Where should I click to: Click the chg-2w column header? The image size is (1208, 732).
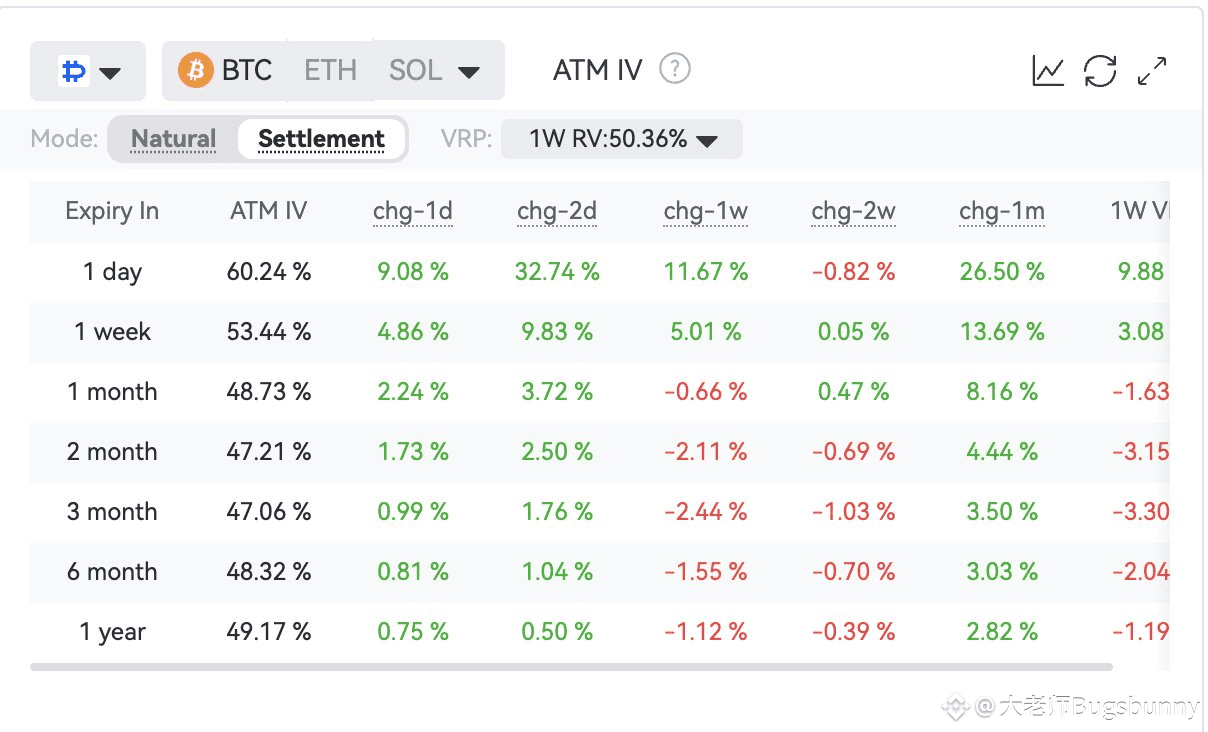click(x=853, y=211)
